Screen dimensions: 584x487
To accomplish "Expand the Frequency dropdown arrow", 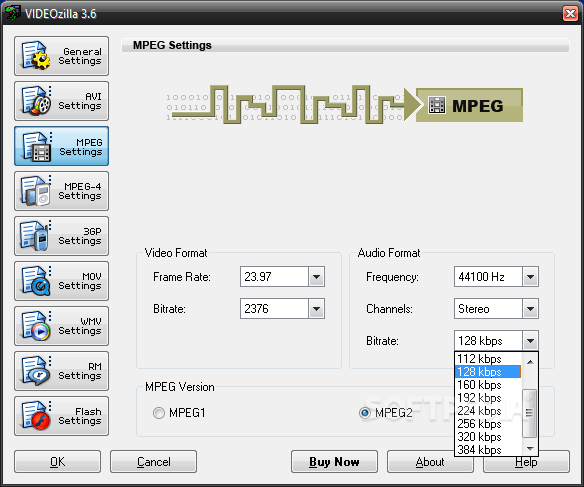I will click(x=530, y=277).
